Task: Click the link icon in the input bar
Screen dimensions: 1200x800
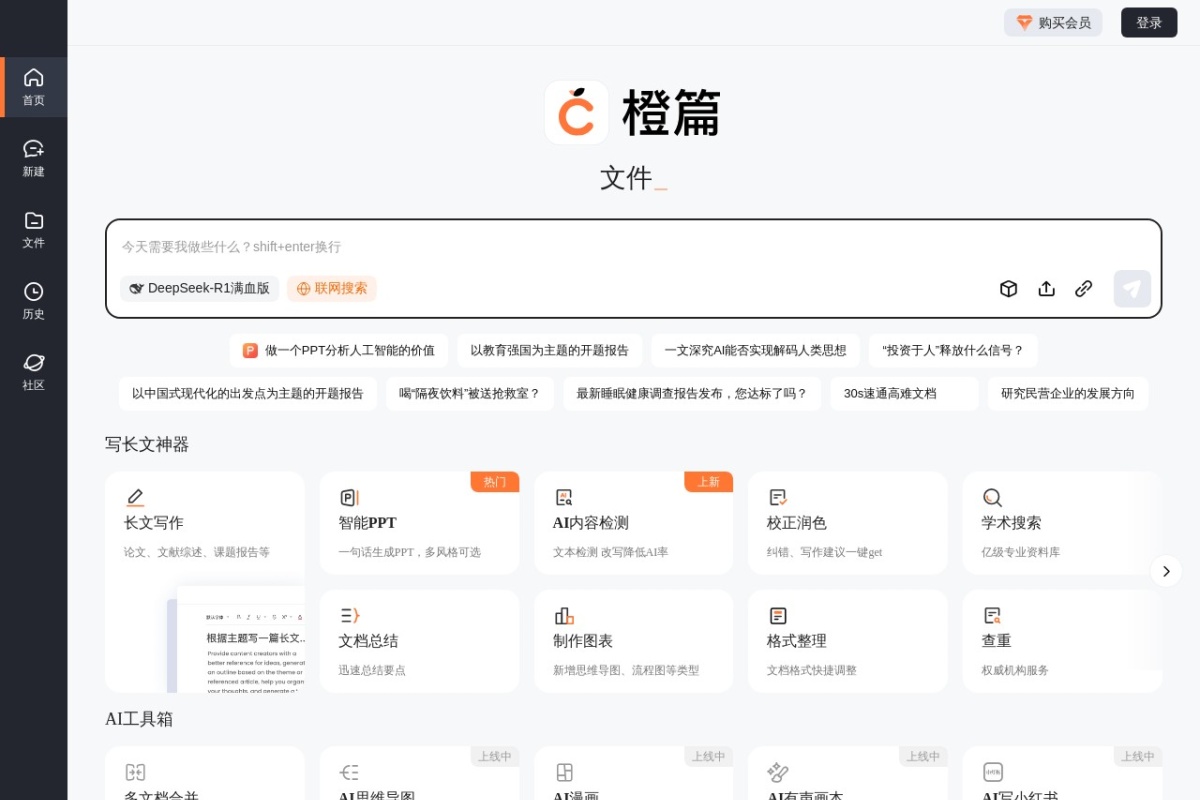Action: pos(1083,288)
